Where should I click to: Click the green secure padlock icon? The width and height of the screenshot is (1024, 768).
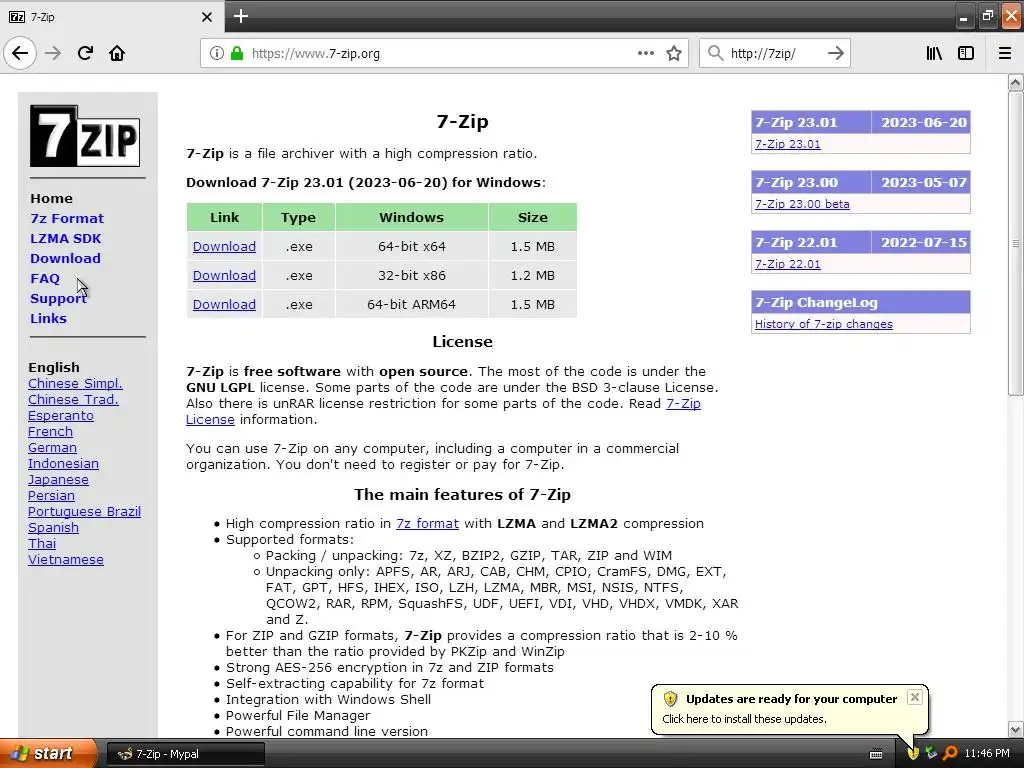click(237, 53)
